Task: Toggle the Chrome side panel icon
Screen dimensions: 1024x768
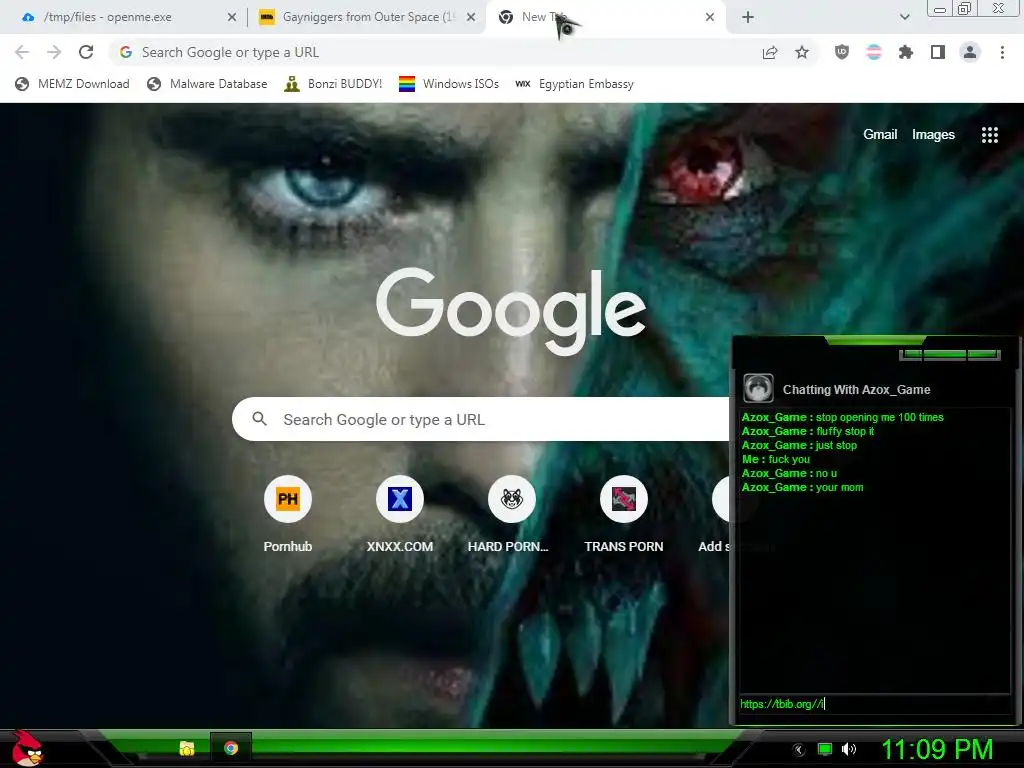Action: [x=938, y=52]
